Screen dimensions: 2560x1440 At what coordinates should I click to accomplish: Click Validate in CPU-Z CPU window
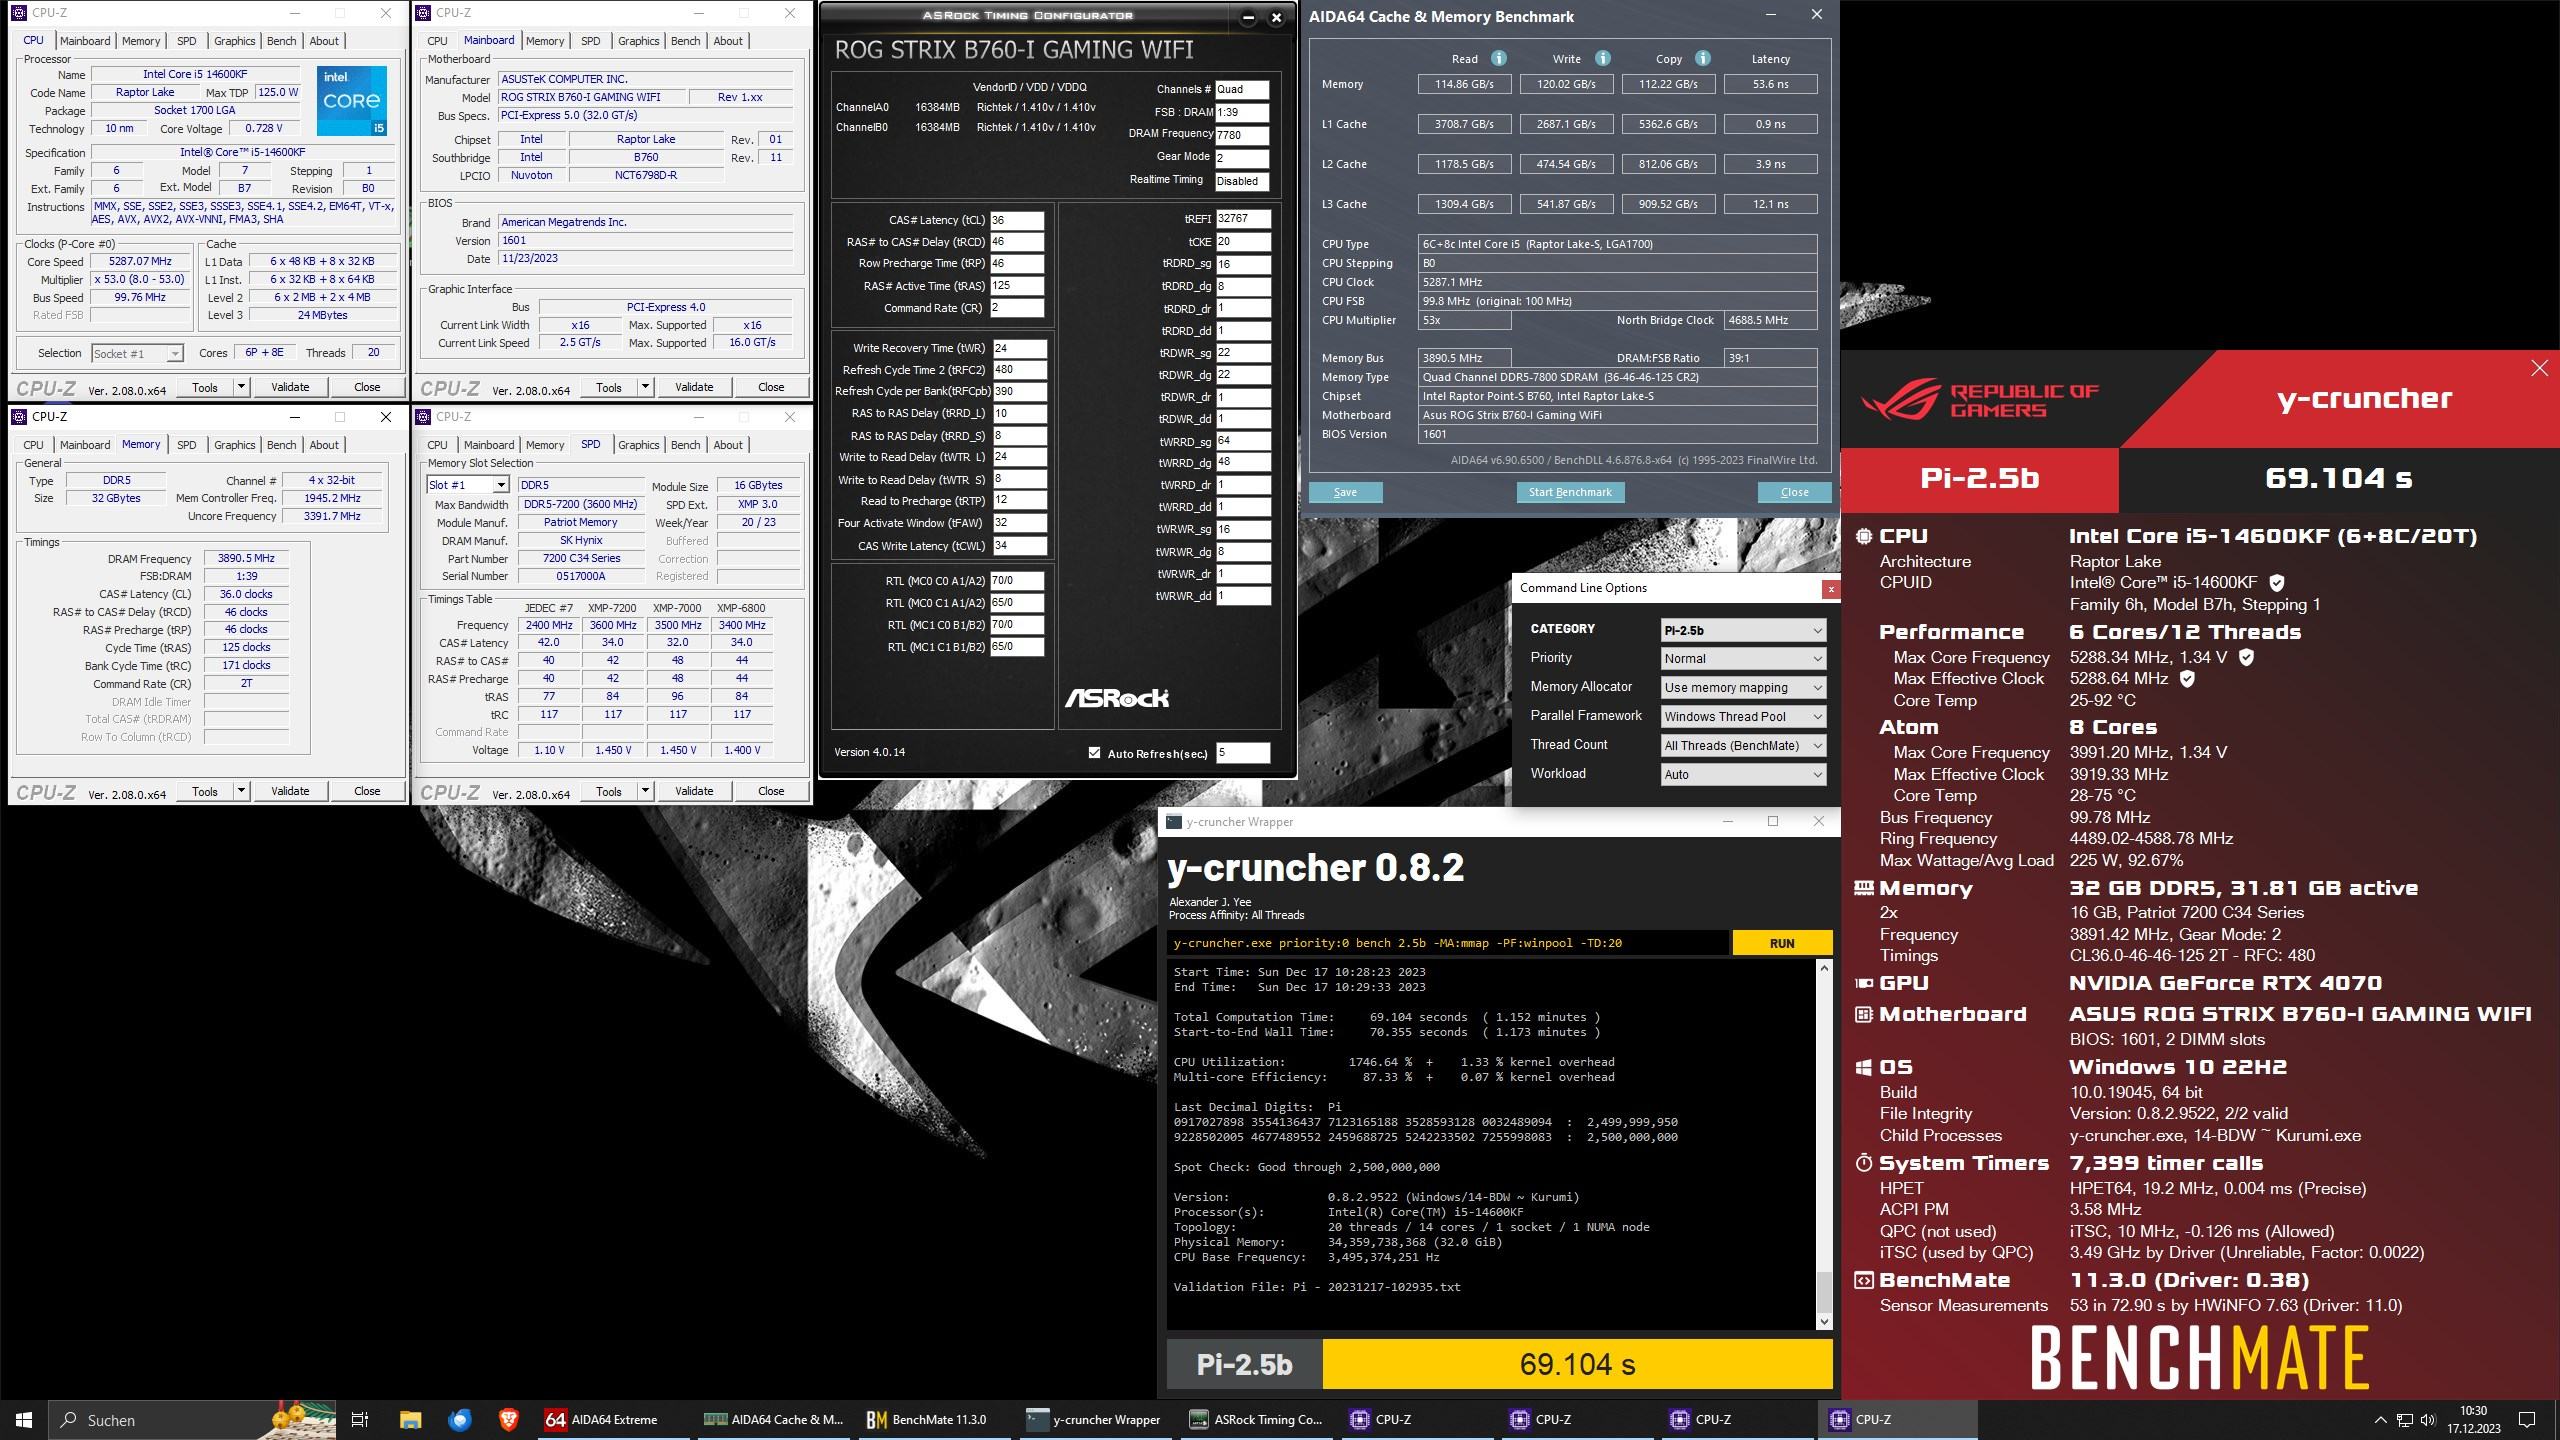[x=290, y=387]
